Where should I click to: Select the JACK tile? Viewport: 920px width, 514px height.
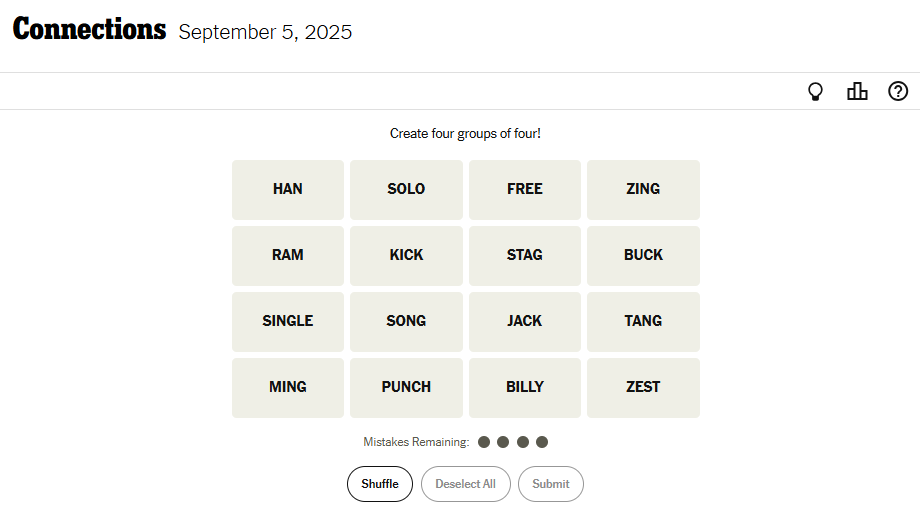click(x=524, y=321)
